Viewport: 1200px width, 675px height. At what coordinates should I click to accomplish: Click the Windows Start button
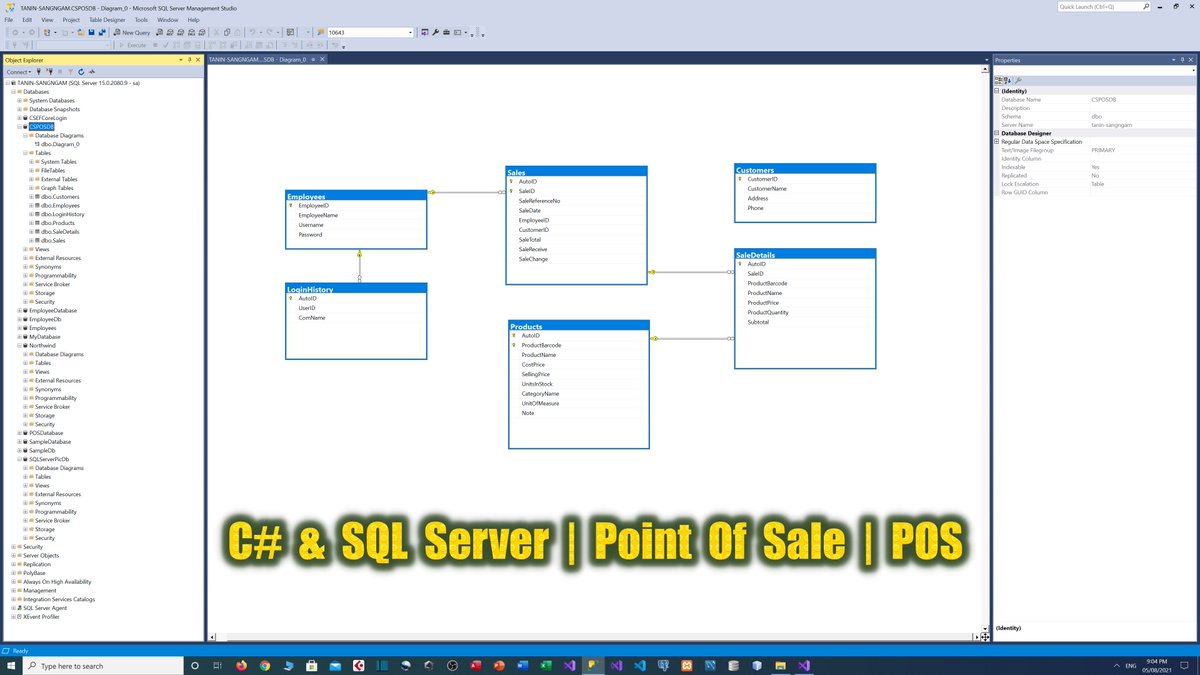coord(11,665)
